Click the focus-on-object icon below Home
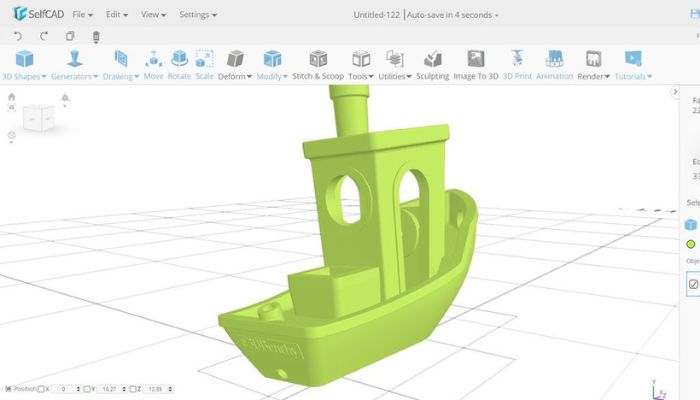 point(12,108)
